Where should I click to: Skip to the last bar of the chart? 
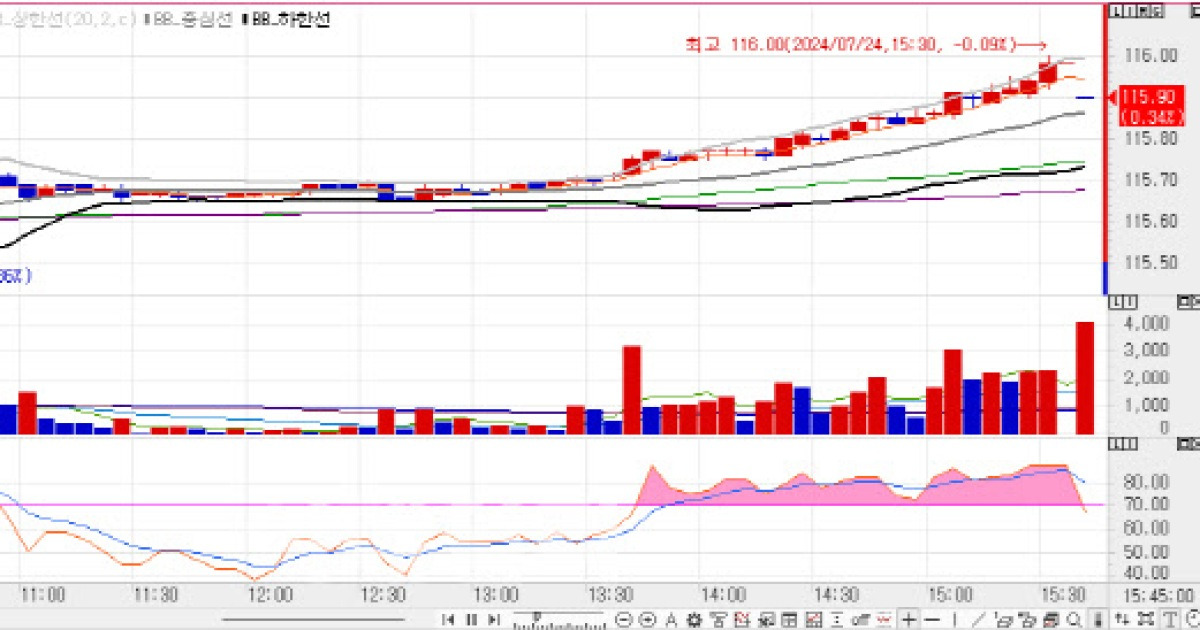coord(493,619)
